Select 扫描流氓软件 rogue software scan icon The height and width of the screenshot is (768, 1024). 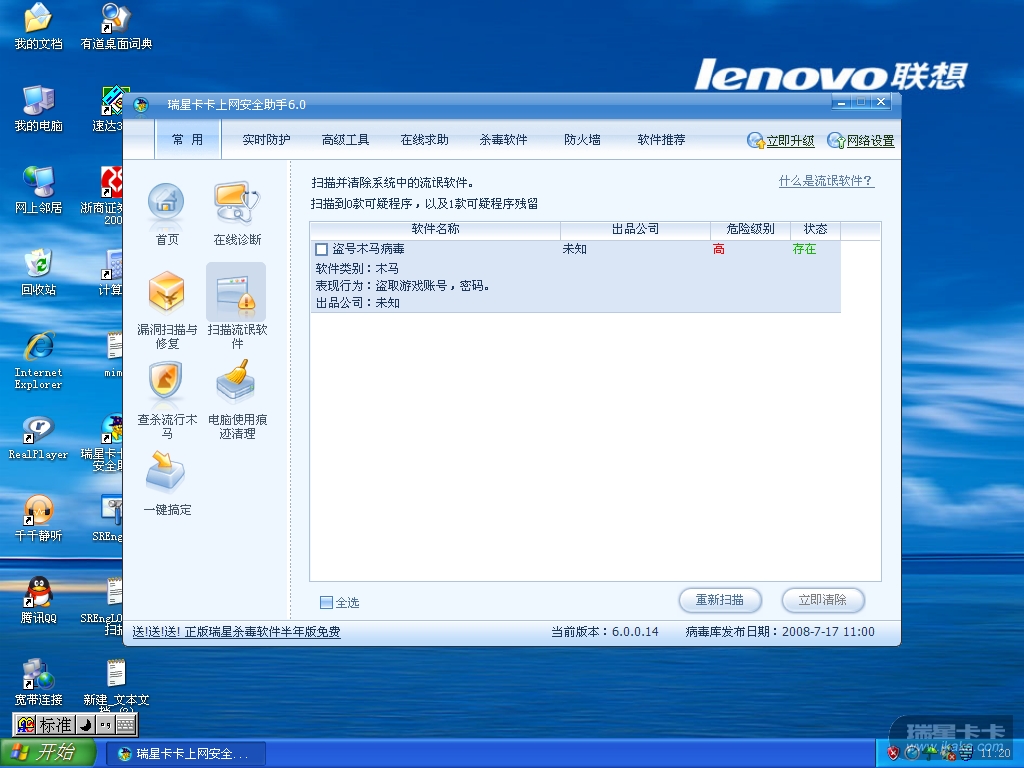click(x=236, y=293)
